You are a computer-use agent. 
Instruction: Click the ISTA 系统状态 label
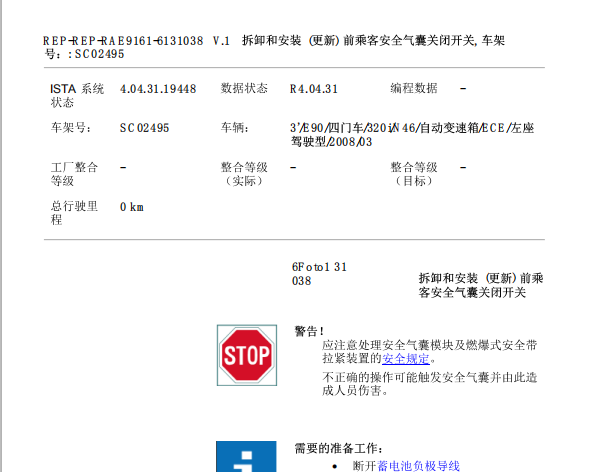[77, 96]
